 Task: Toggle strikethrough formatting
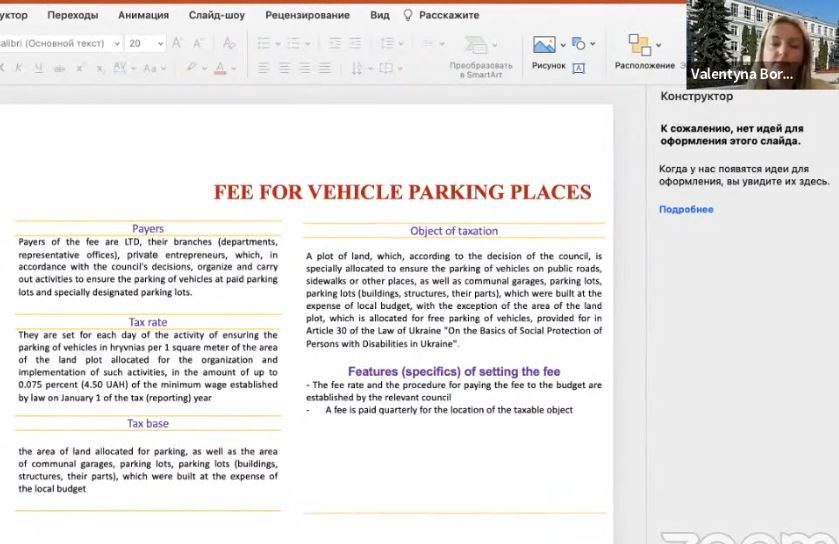click(x=59, y=68)
